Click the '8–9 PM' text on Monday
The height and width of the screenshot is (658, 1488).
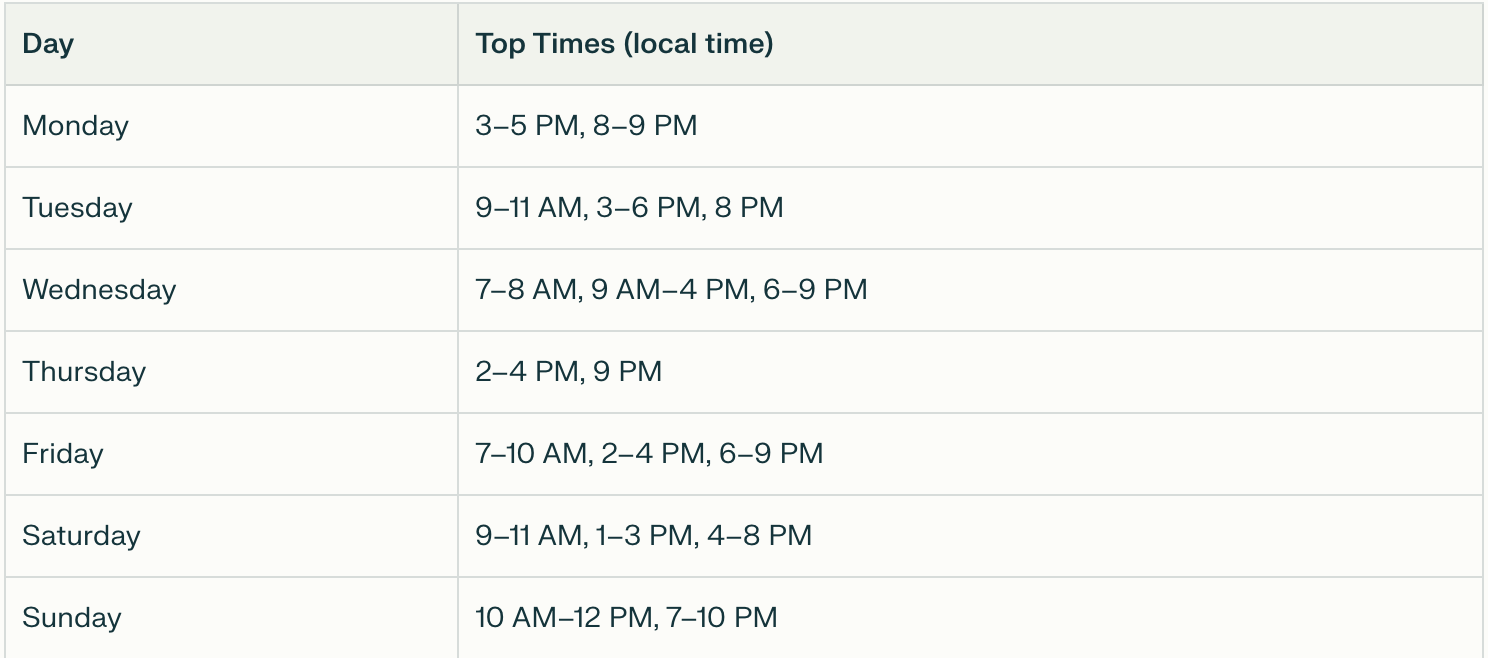pyautogui.click(x=645, y=126)
